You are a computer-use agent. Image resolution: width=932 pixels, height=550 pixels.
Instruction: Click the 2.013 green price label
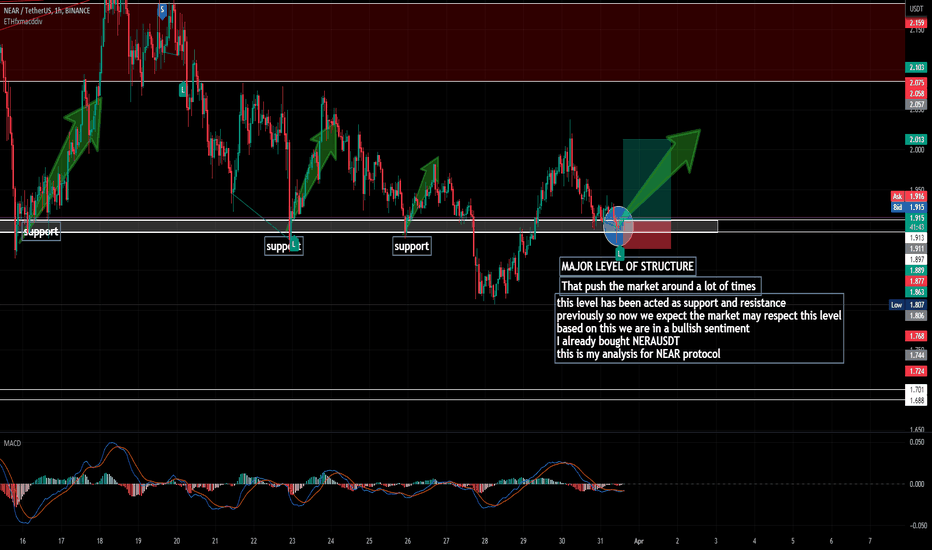[x=917, y=140]
